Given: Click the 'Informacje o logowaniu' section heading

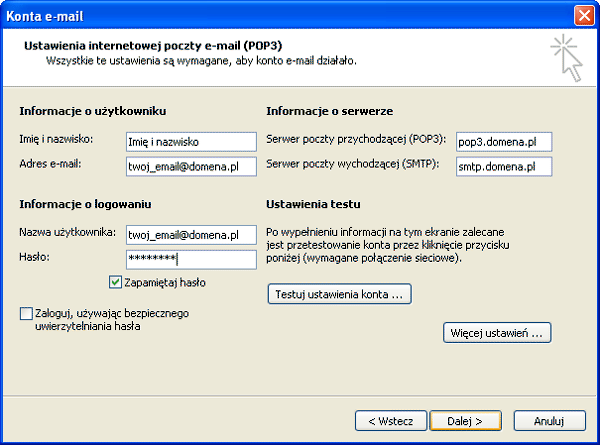Looking at the screenshot, I should point(85,204).
